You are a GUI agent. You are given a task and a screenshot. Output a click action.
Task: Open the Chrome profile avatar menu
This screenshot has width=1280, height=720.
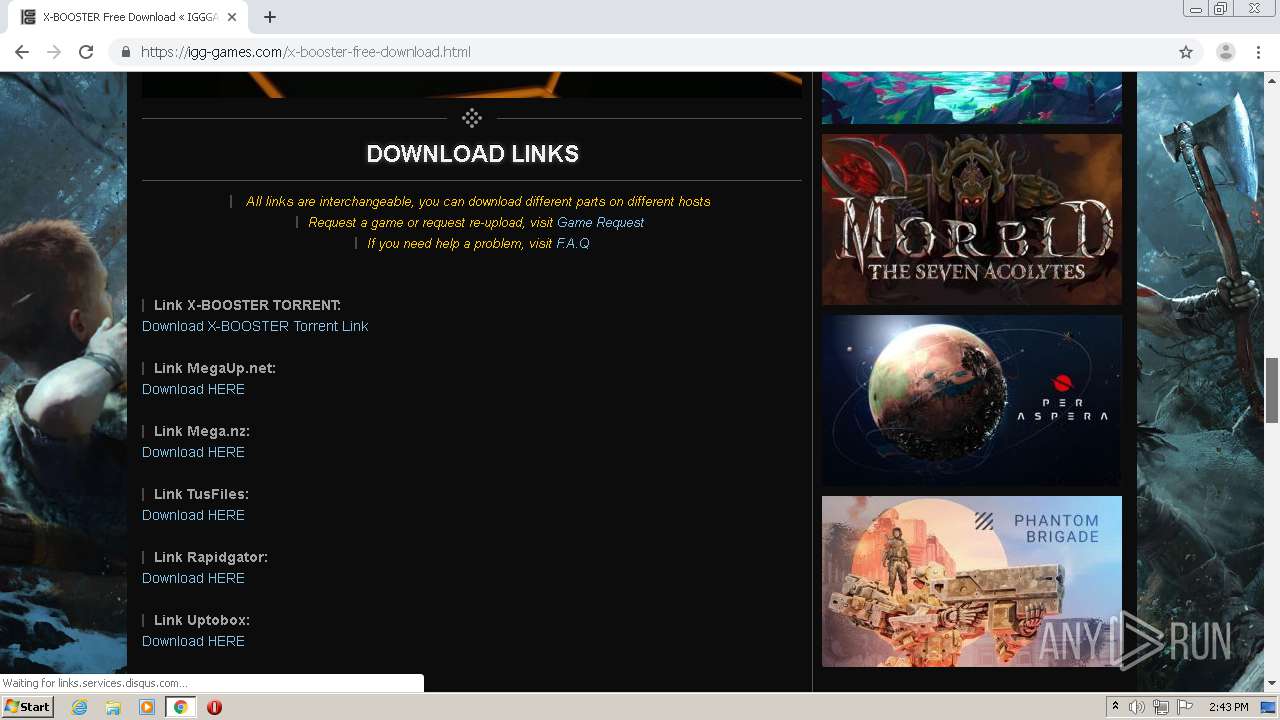[x=1225, y=52]
